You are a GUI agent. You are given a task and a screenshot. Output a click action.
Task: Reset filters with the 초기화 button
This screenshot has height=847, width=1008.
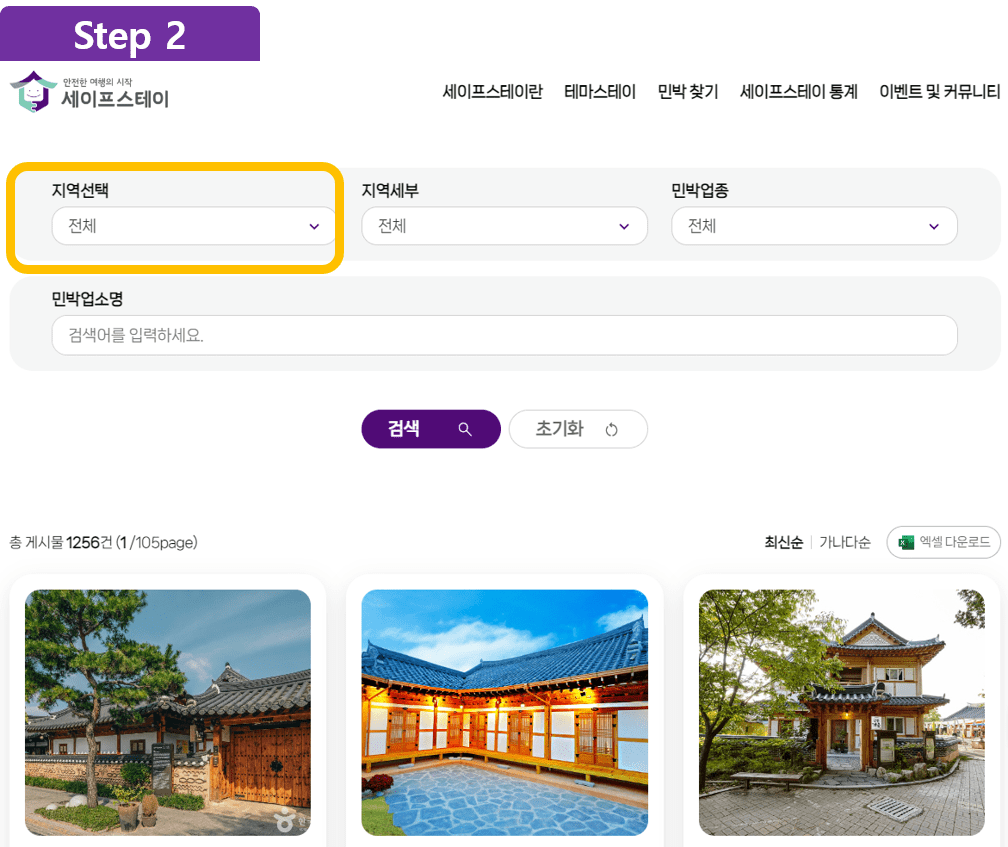(x=578, y=428)
